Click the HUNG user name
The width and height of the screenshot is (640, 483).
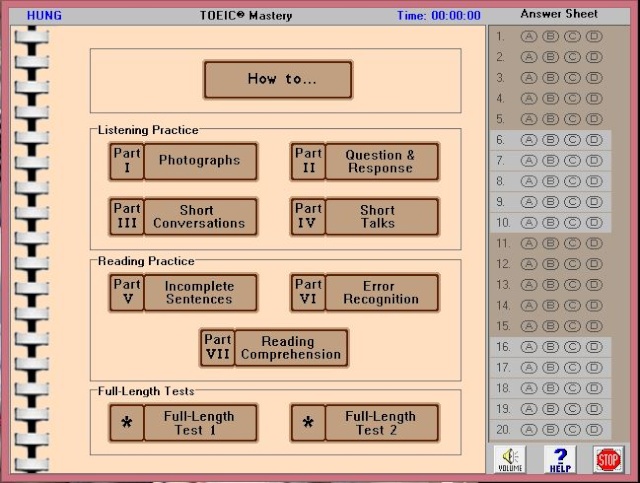[44, 16]
